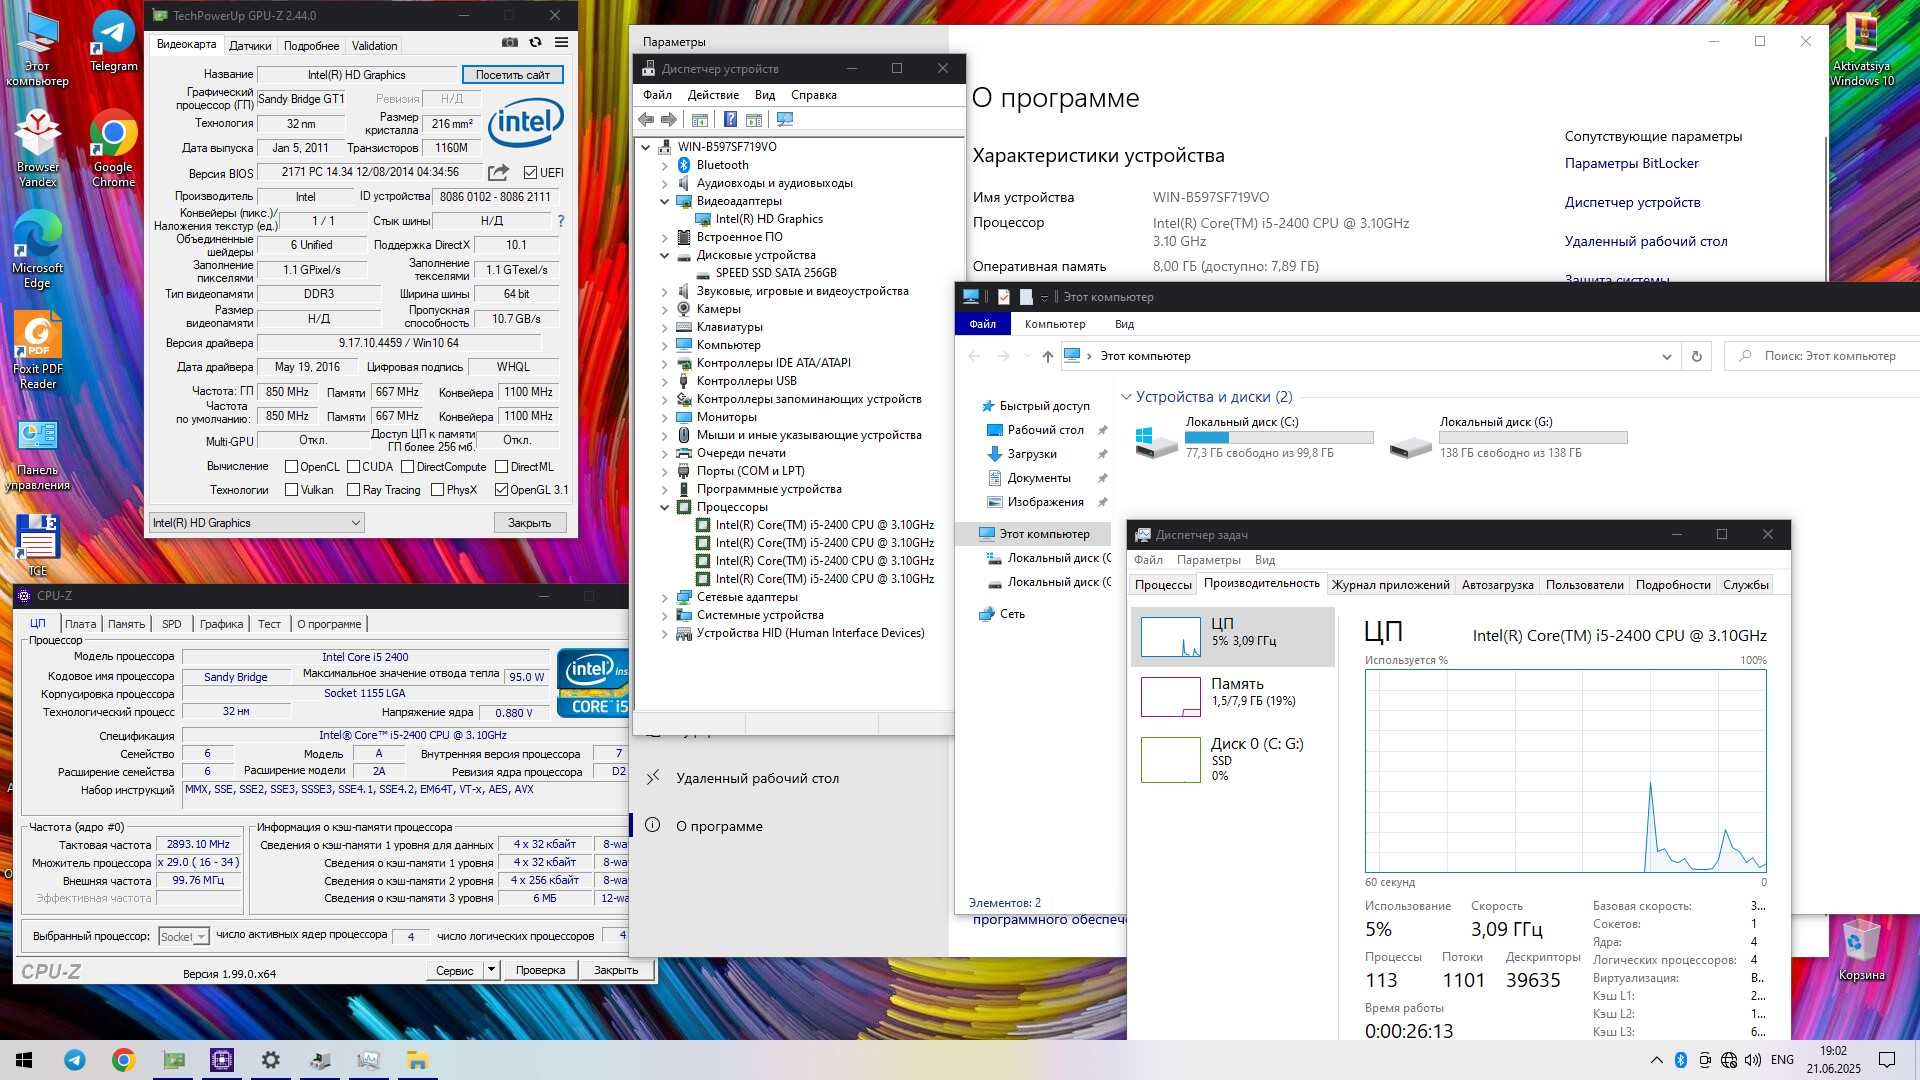This screenshot has width=1920, height=1080.
Task: Toggle Ray Tracing checkbox in GPU-Z
Action: point(354,490)
